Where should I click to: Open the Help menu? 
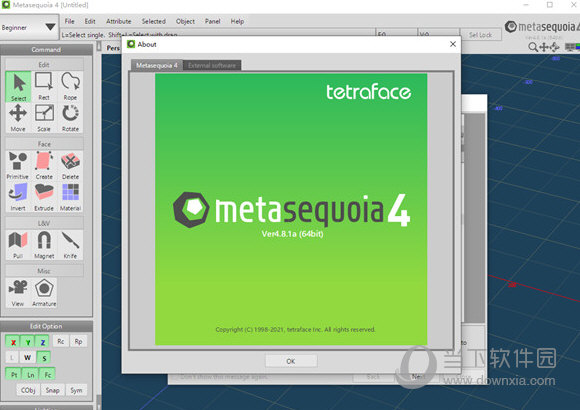[237, 21]
